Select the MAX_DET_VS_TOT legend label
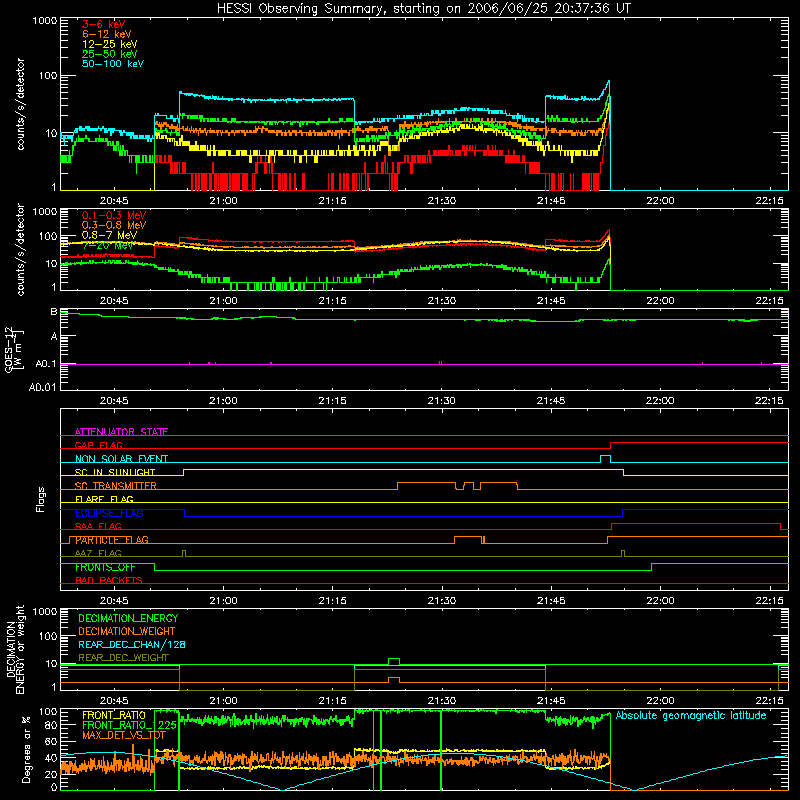 (123, 735)
